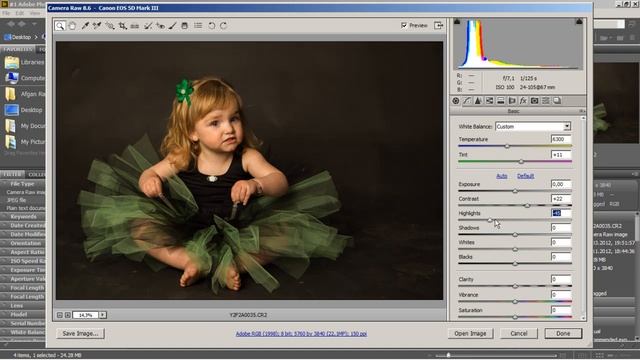
Task: Click the Clarity value field
Action: 561,279
